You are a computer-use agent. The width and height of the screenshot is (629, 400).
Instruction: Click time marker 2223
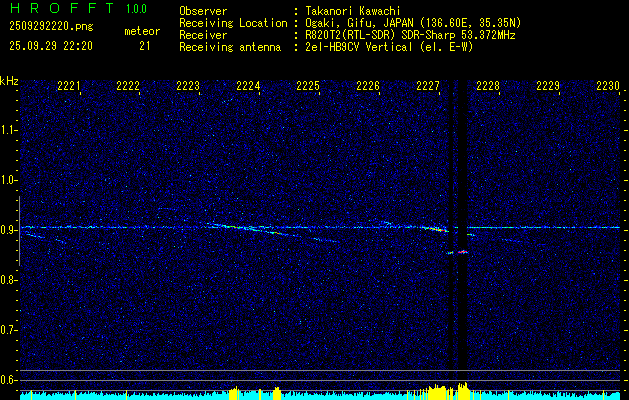tap(188, 86)
